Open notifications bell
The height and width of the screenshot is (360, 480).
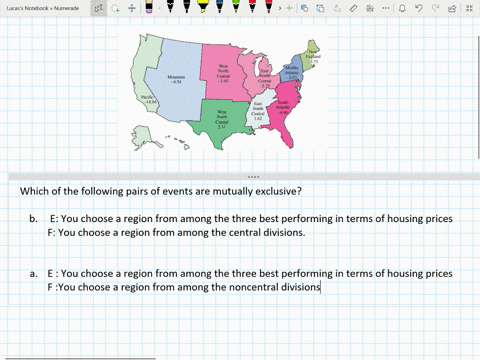coord(402,8)
